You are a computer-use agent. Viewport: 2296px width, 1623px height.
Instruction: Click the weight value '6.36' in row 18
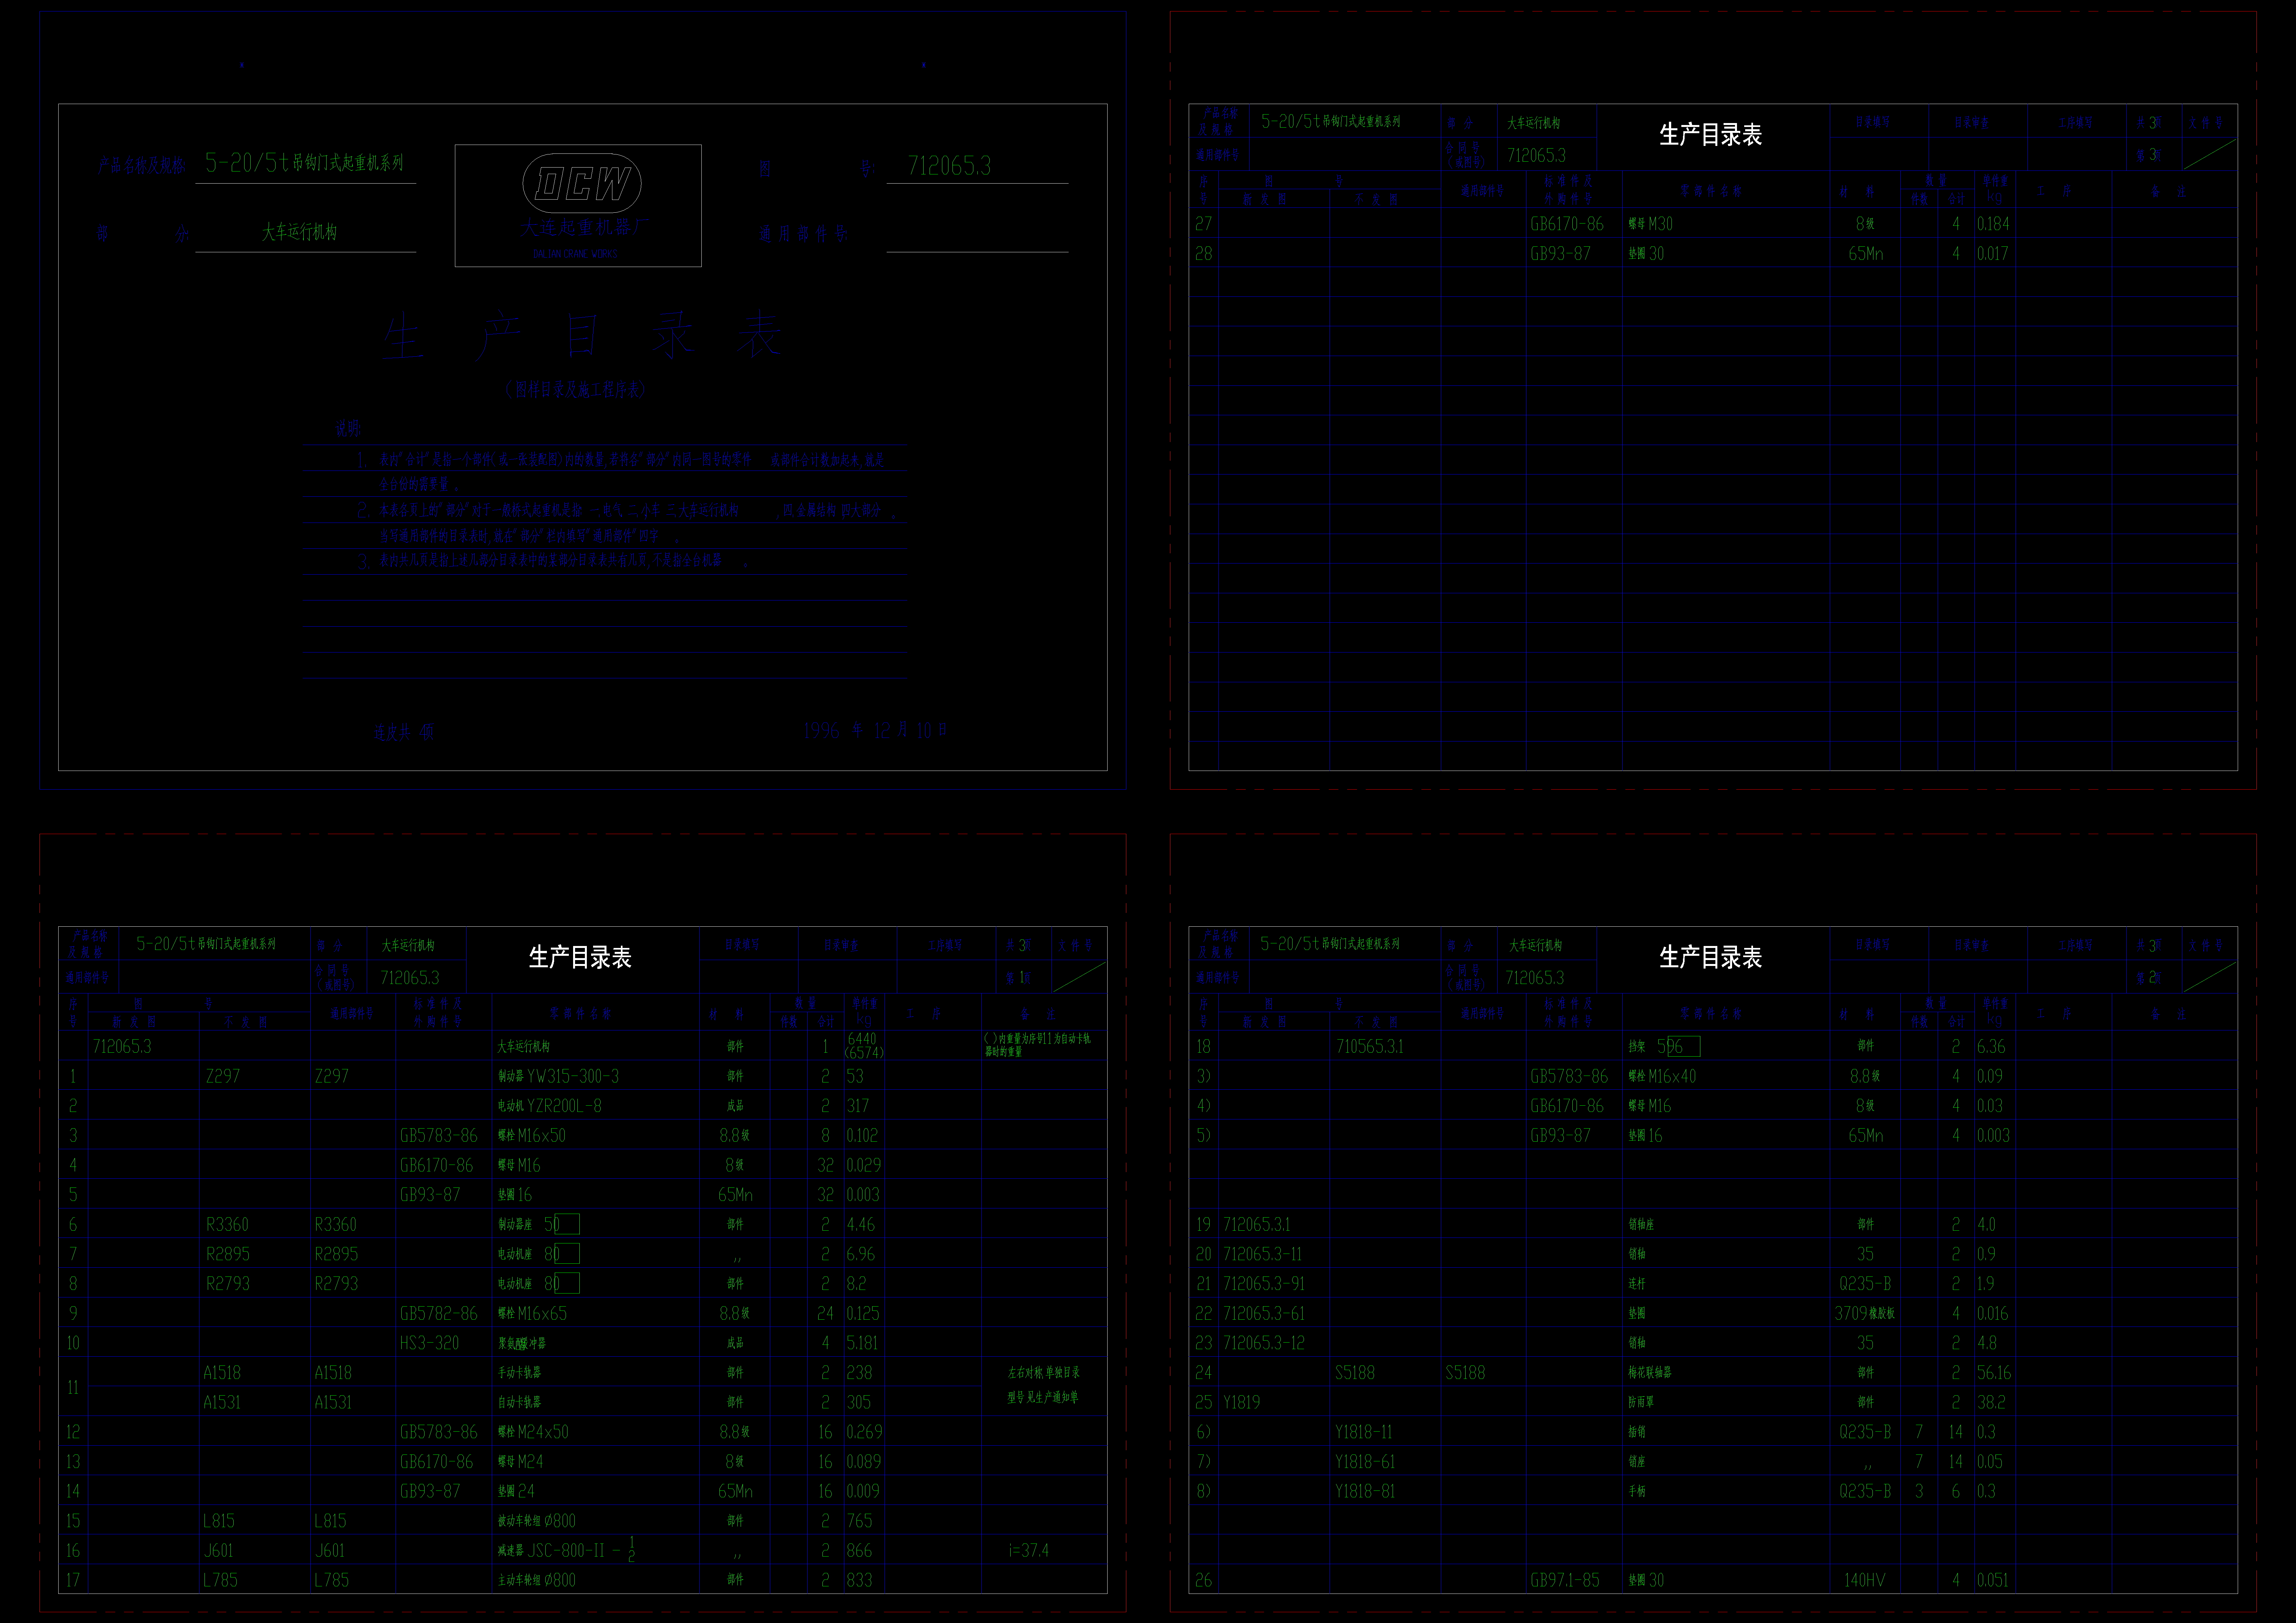1991,1046
